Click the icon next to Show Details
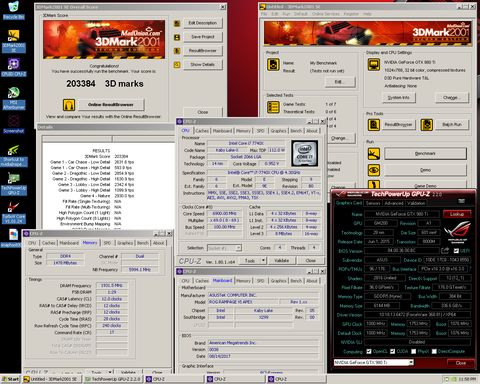Viewport: 480px width, 384px height. pyautogui.click(x=177, y=65)
